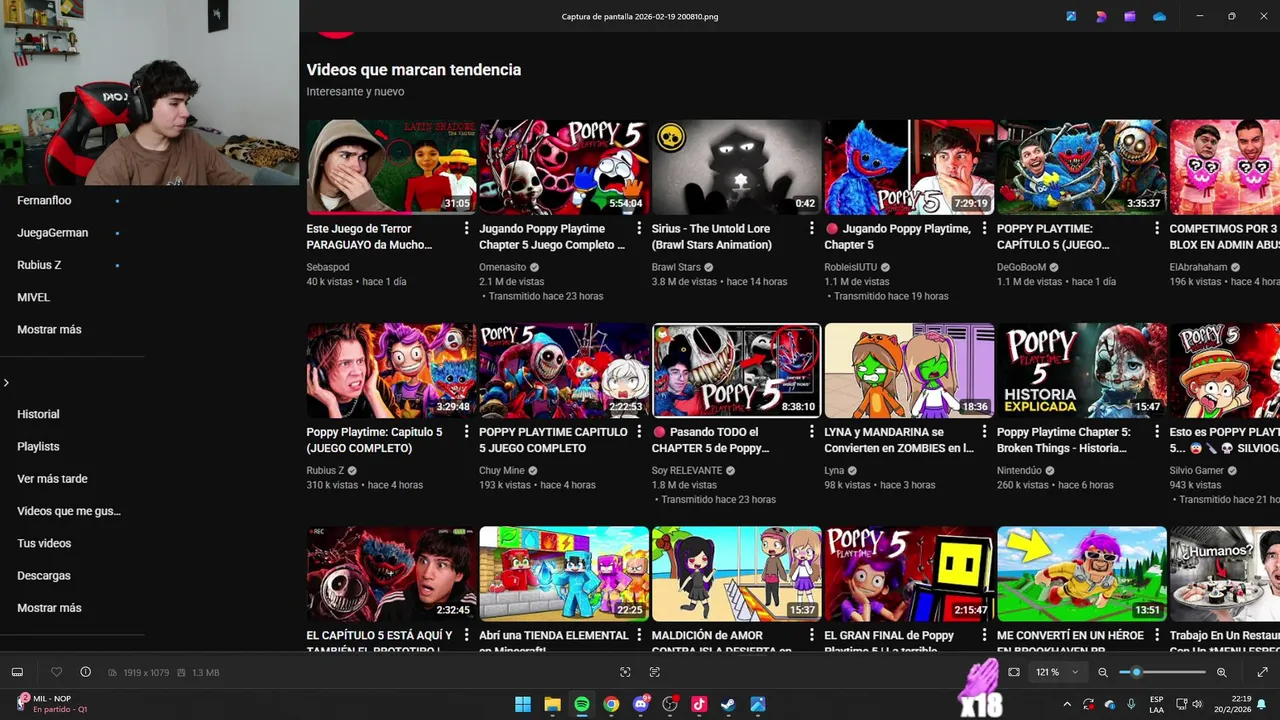This screenshot has height=720, width=1280.
Task: Open Historia Explicada Poppy 5 thumbnail
Action: tap(1081, 370)
